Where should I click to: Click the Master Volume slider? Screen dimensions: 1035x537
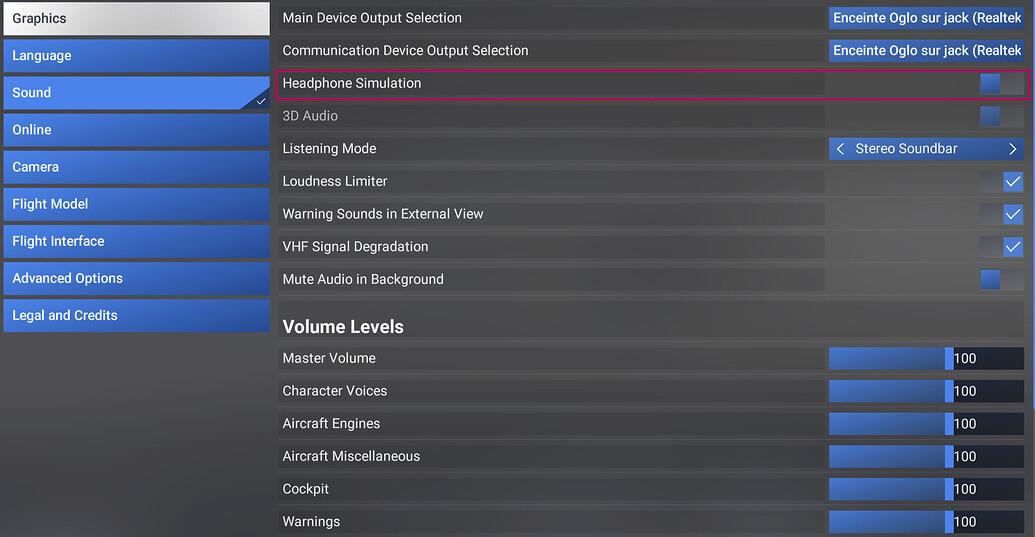[x=926, y=358]
